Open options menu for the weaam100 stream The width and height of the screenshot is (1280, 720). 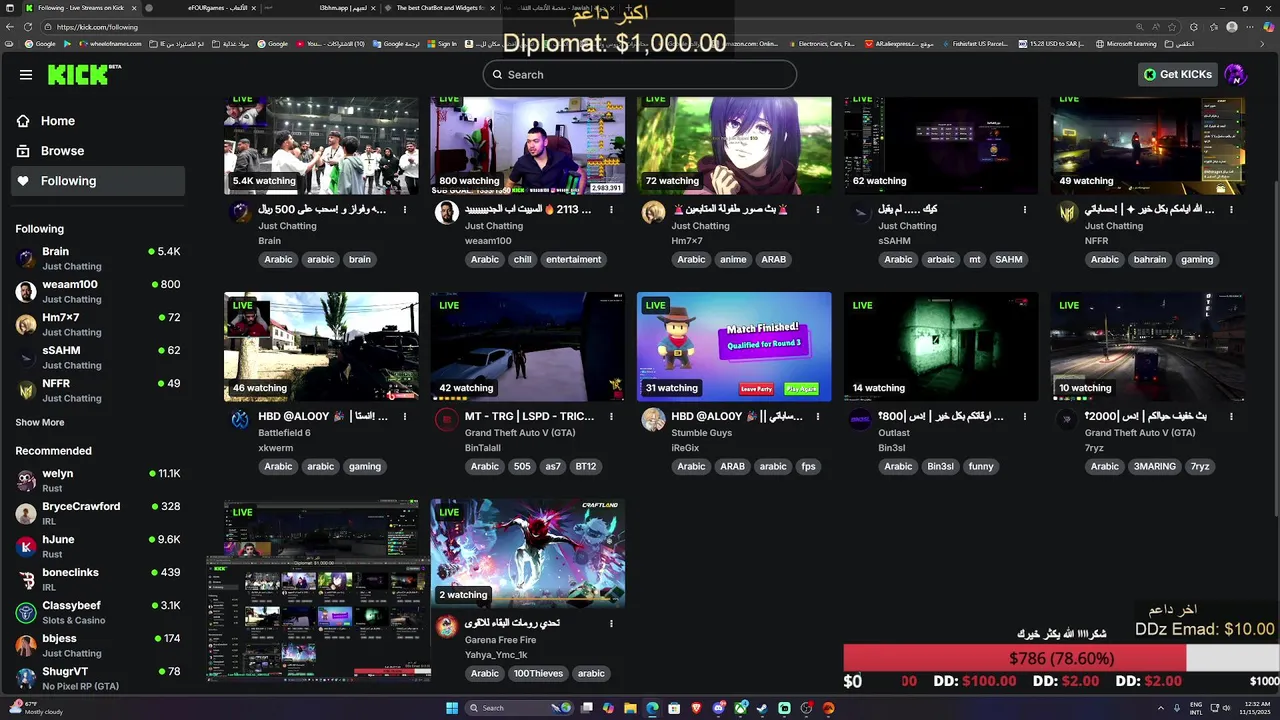(x=611, y=210)
